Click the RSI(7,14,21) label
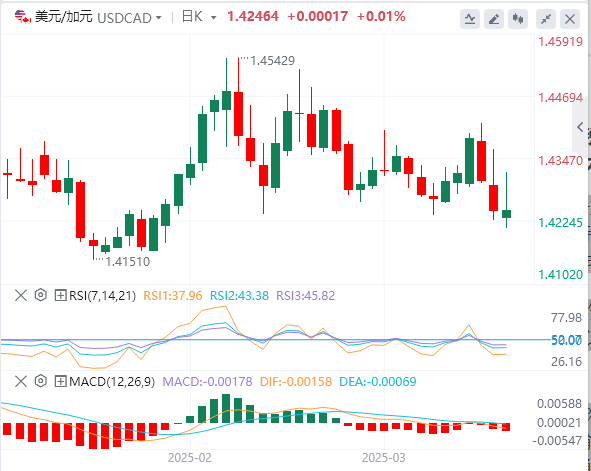This screenshot has height=471, width=591. pos(103,296)
